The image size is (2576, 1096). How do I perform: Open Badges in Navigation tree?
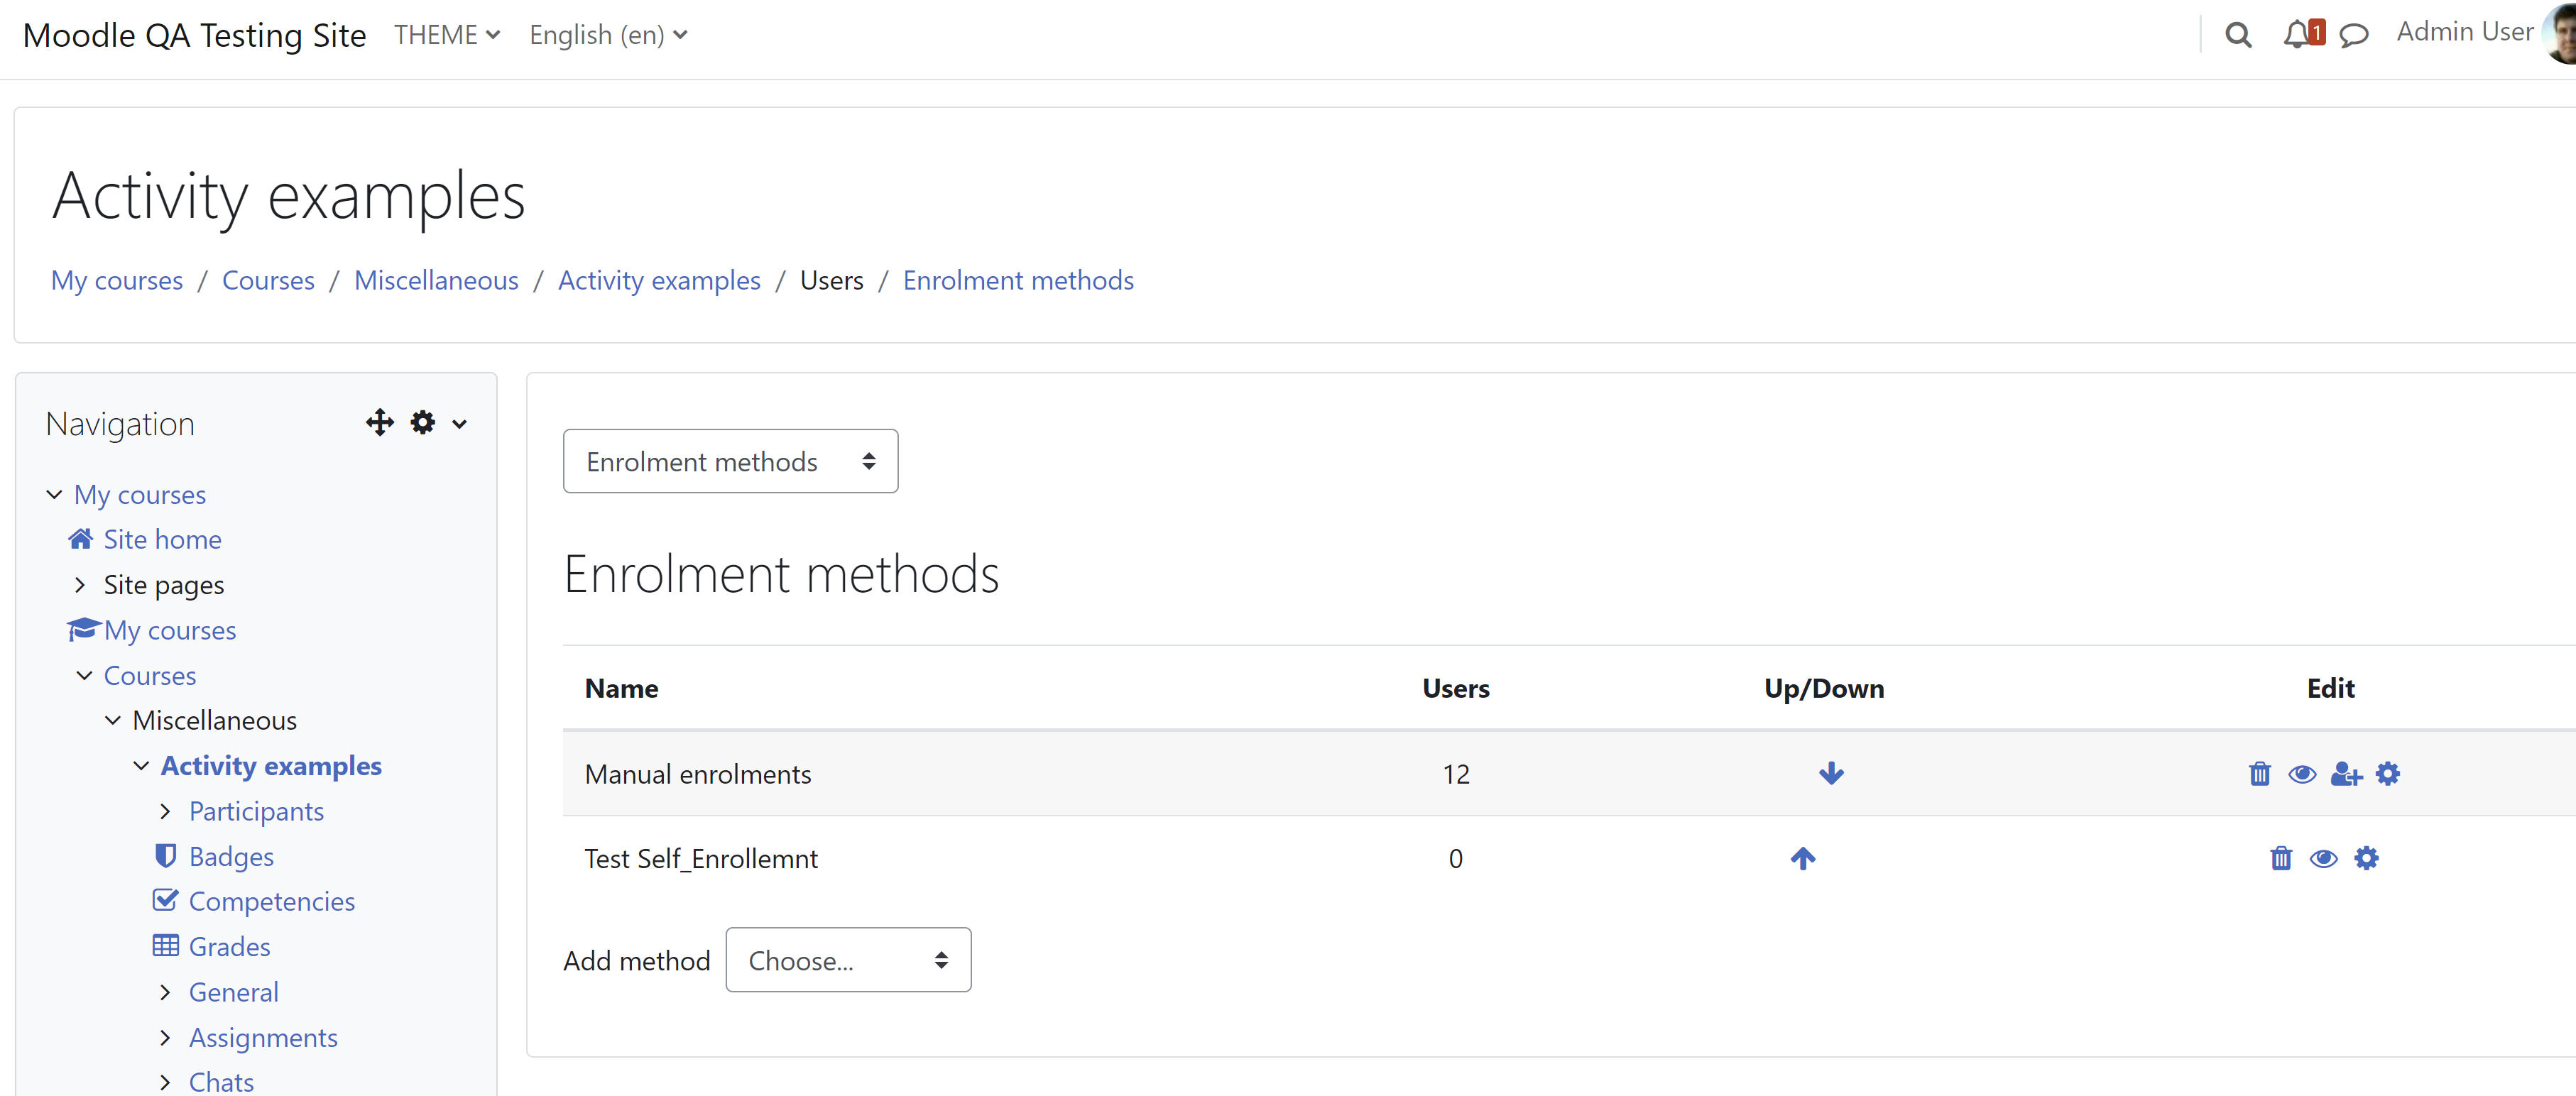tap(231, 856)
